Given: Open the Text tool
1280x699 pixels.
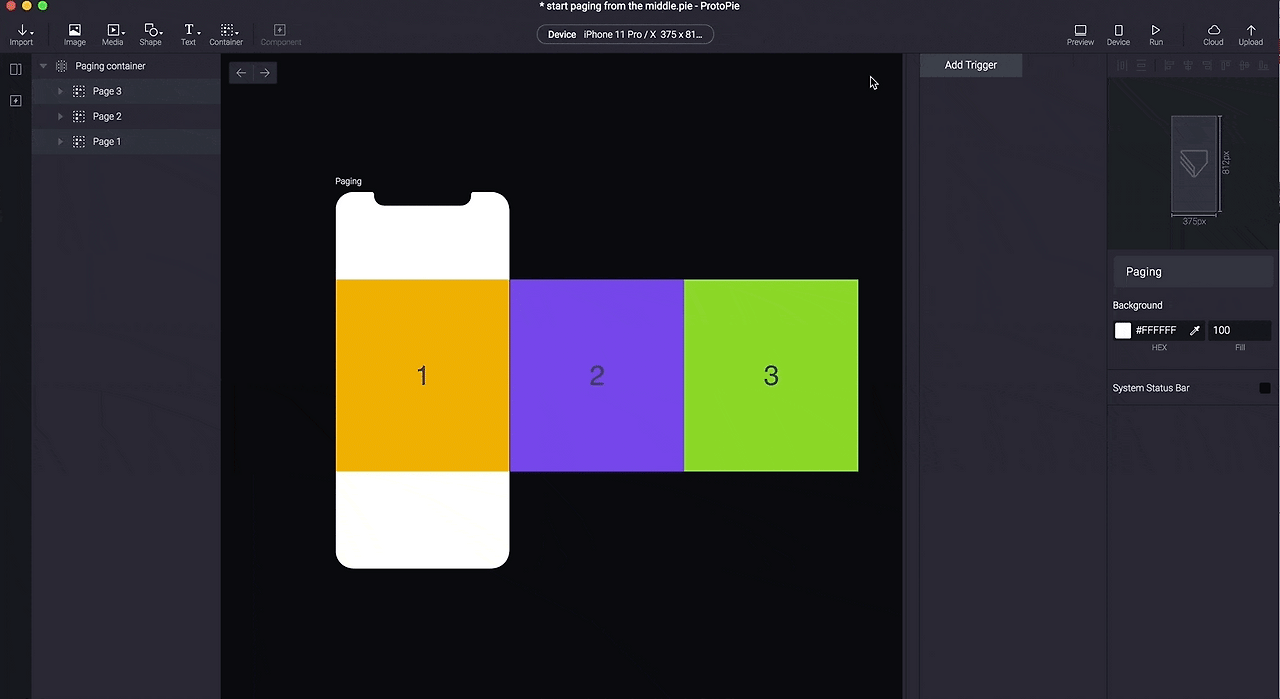Looking at the screenshot, I should click(x=188, y=35).
